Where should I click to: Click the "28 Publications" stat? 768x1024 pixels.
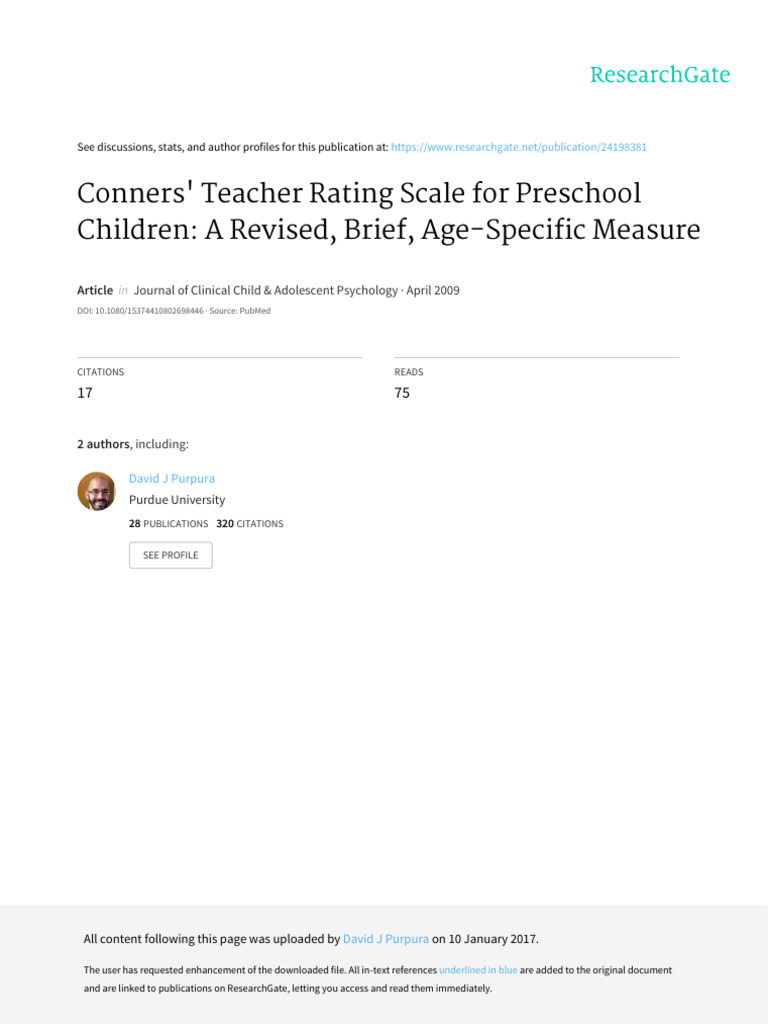tap(168, 524)
